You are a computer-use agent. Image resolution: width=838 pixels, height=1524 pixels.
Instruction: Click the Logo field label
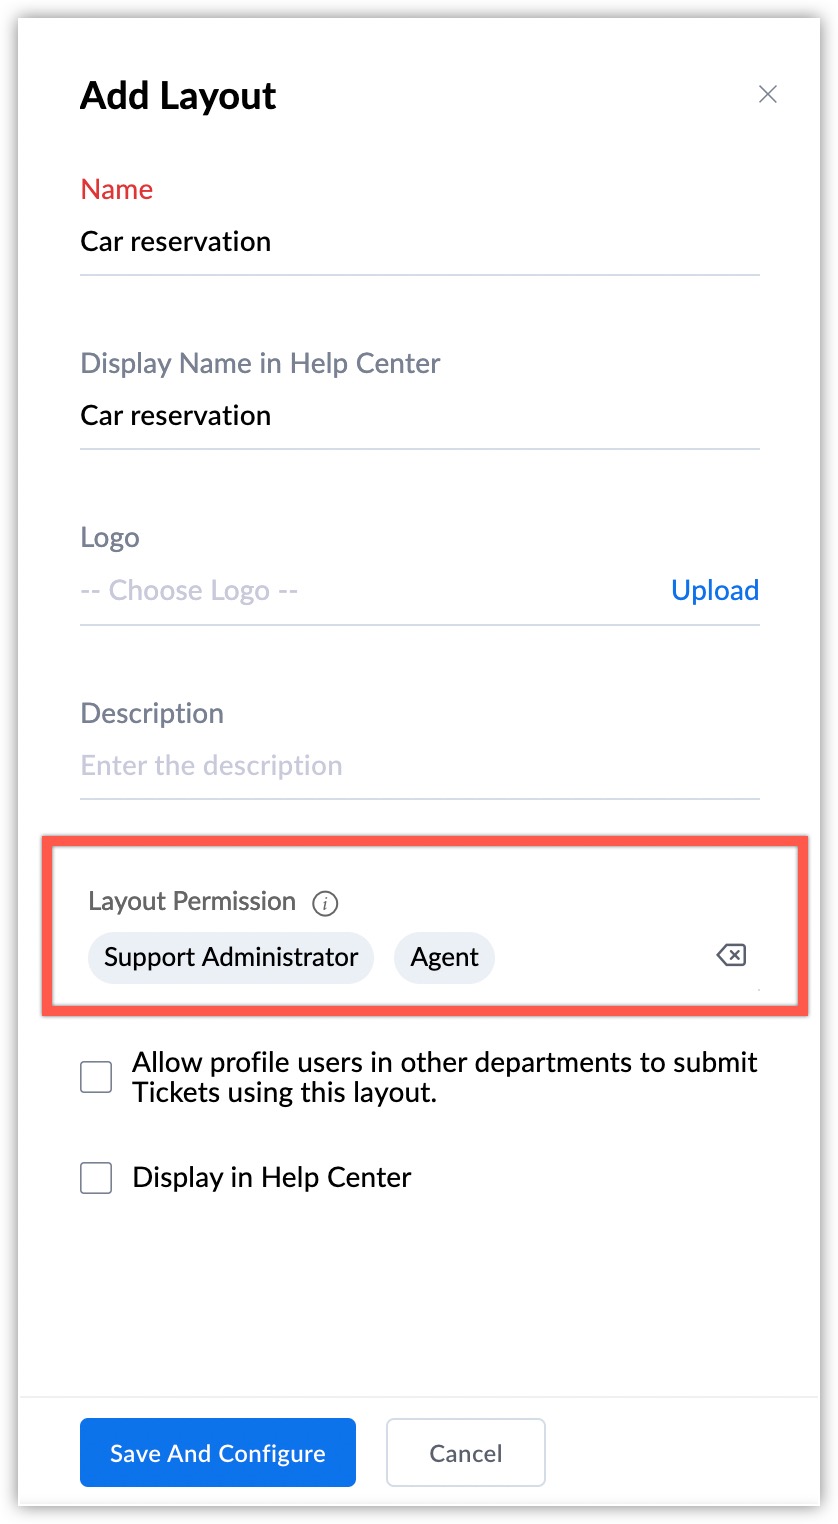[x=110, y=538]
